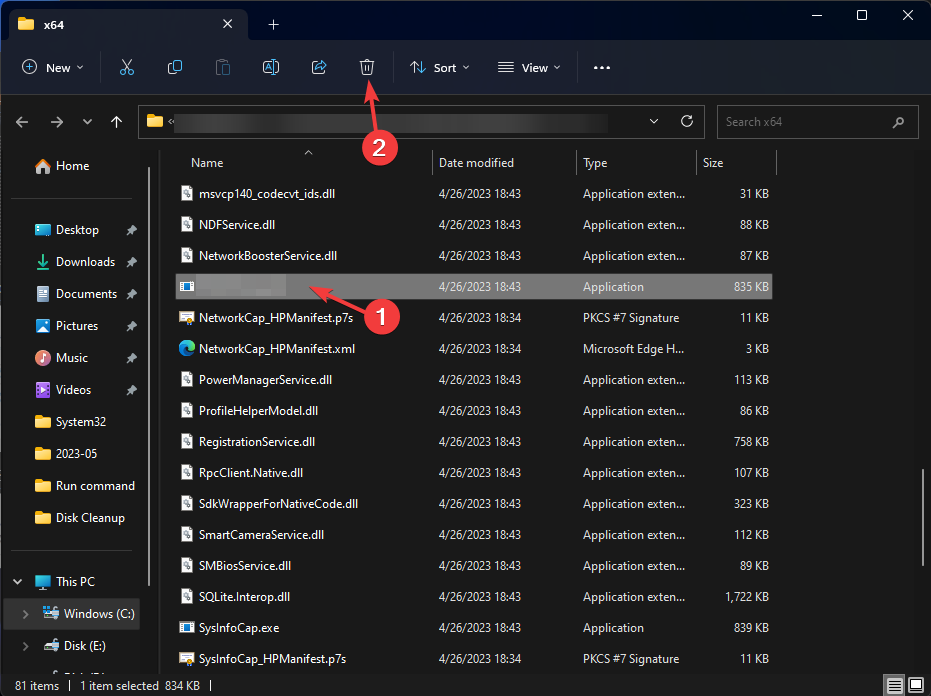
Task: Sort files by the Name column header
Action: pos(207,162)
